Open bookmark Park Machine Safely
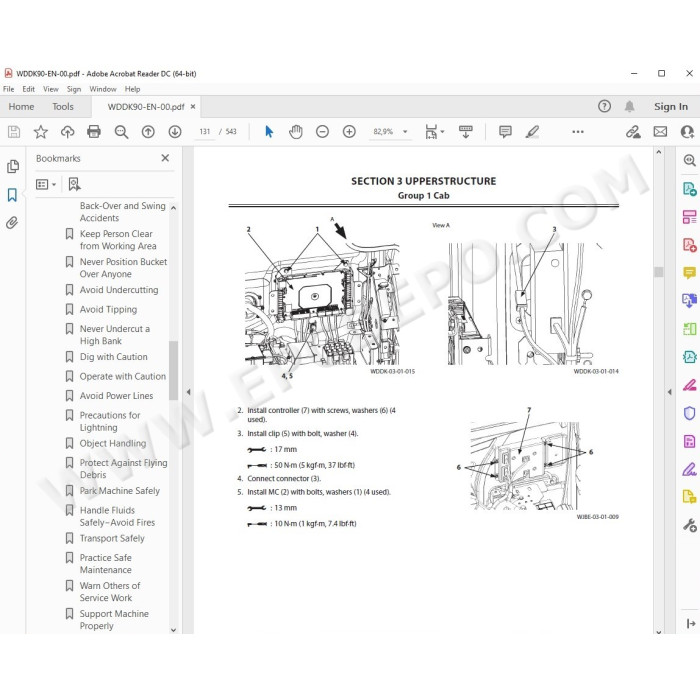Image resolution: width=700 pixels, height=700 pixels. click(x=119, y=491)
